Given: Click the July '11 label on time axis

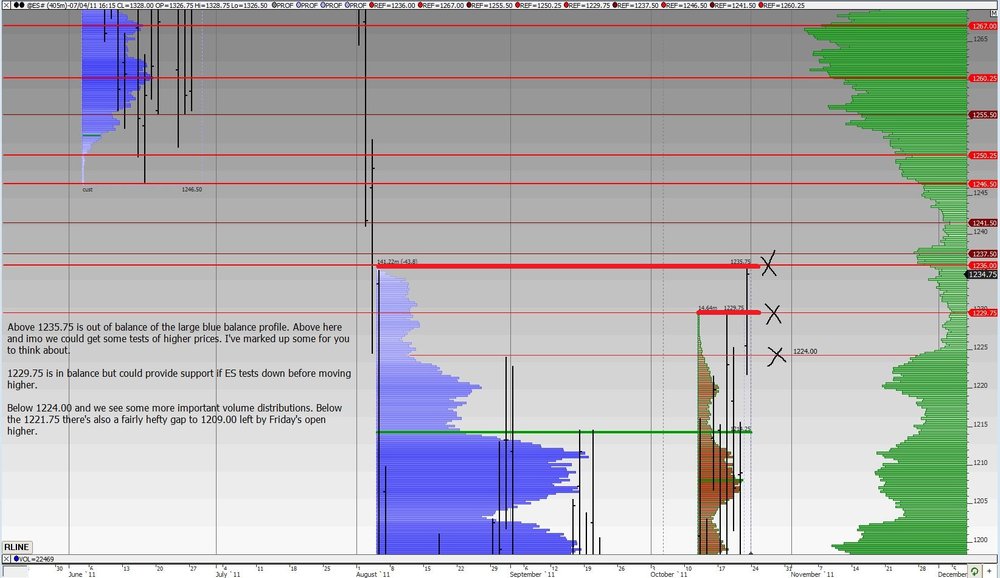Looking at the screenshot, I should [x=228, y=574].
